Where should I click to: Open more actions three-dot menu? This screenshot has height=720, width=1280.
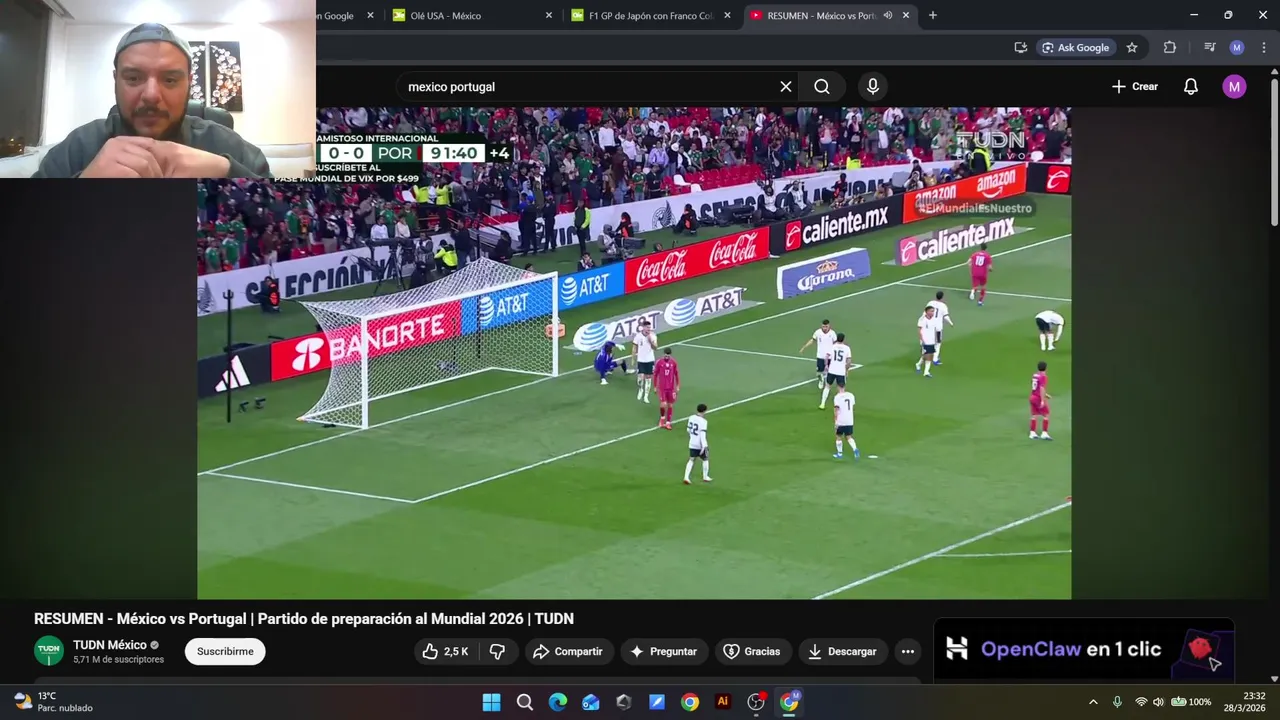tap(907, 651)
